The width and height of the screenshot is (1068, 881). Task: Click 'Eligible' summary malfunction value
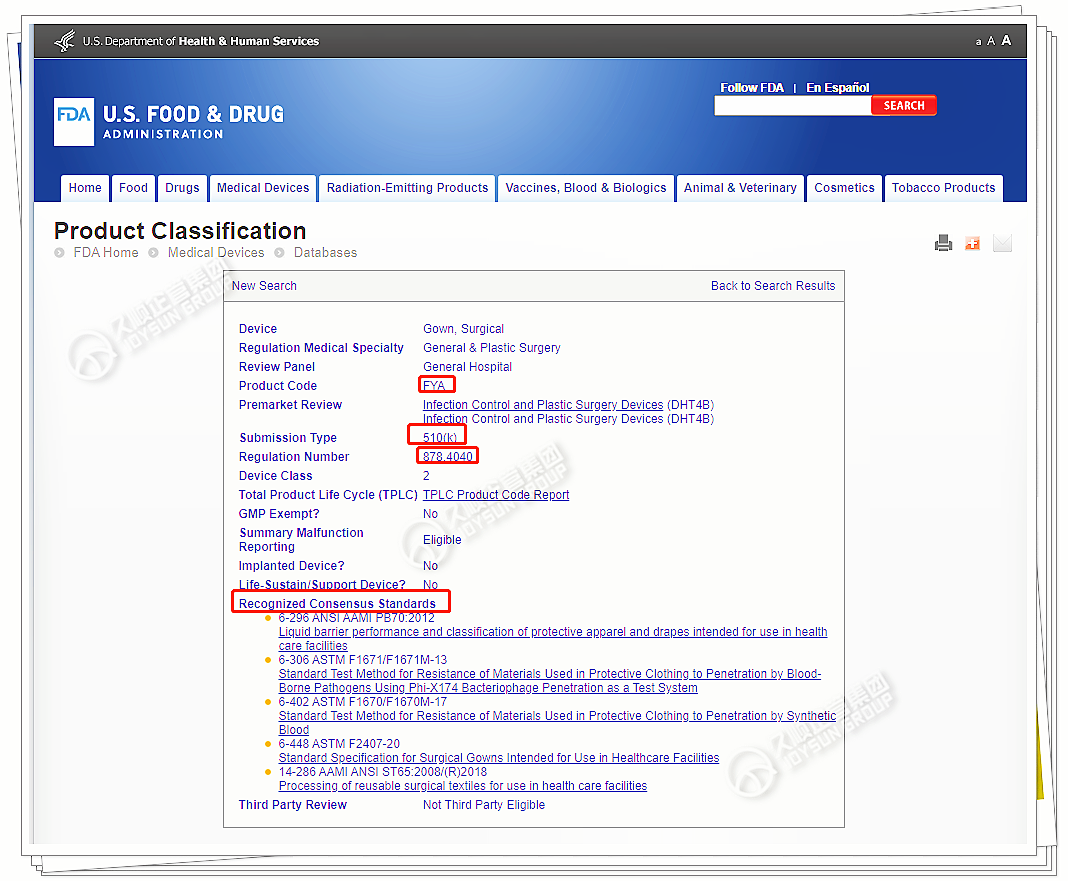click(x=442, y=540)
